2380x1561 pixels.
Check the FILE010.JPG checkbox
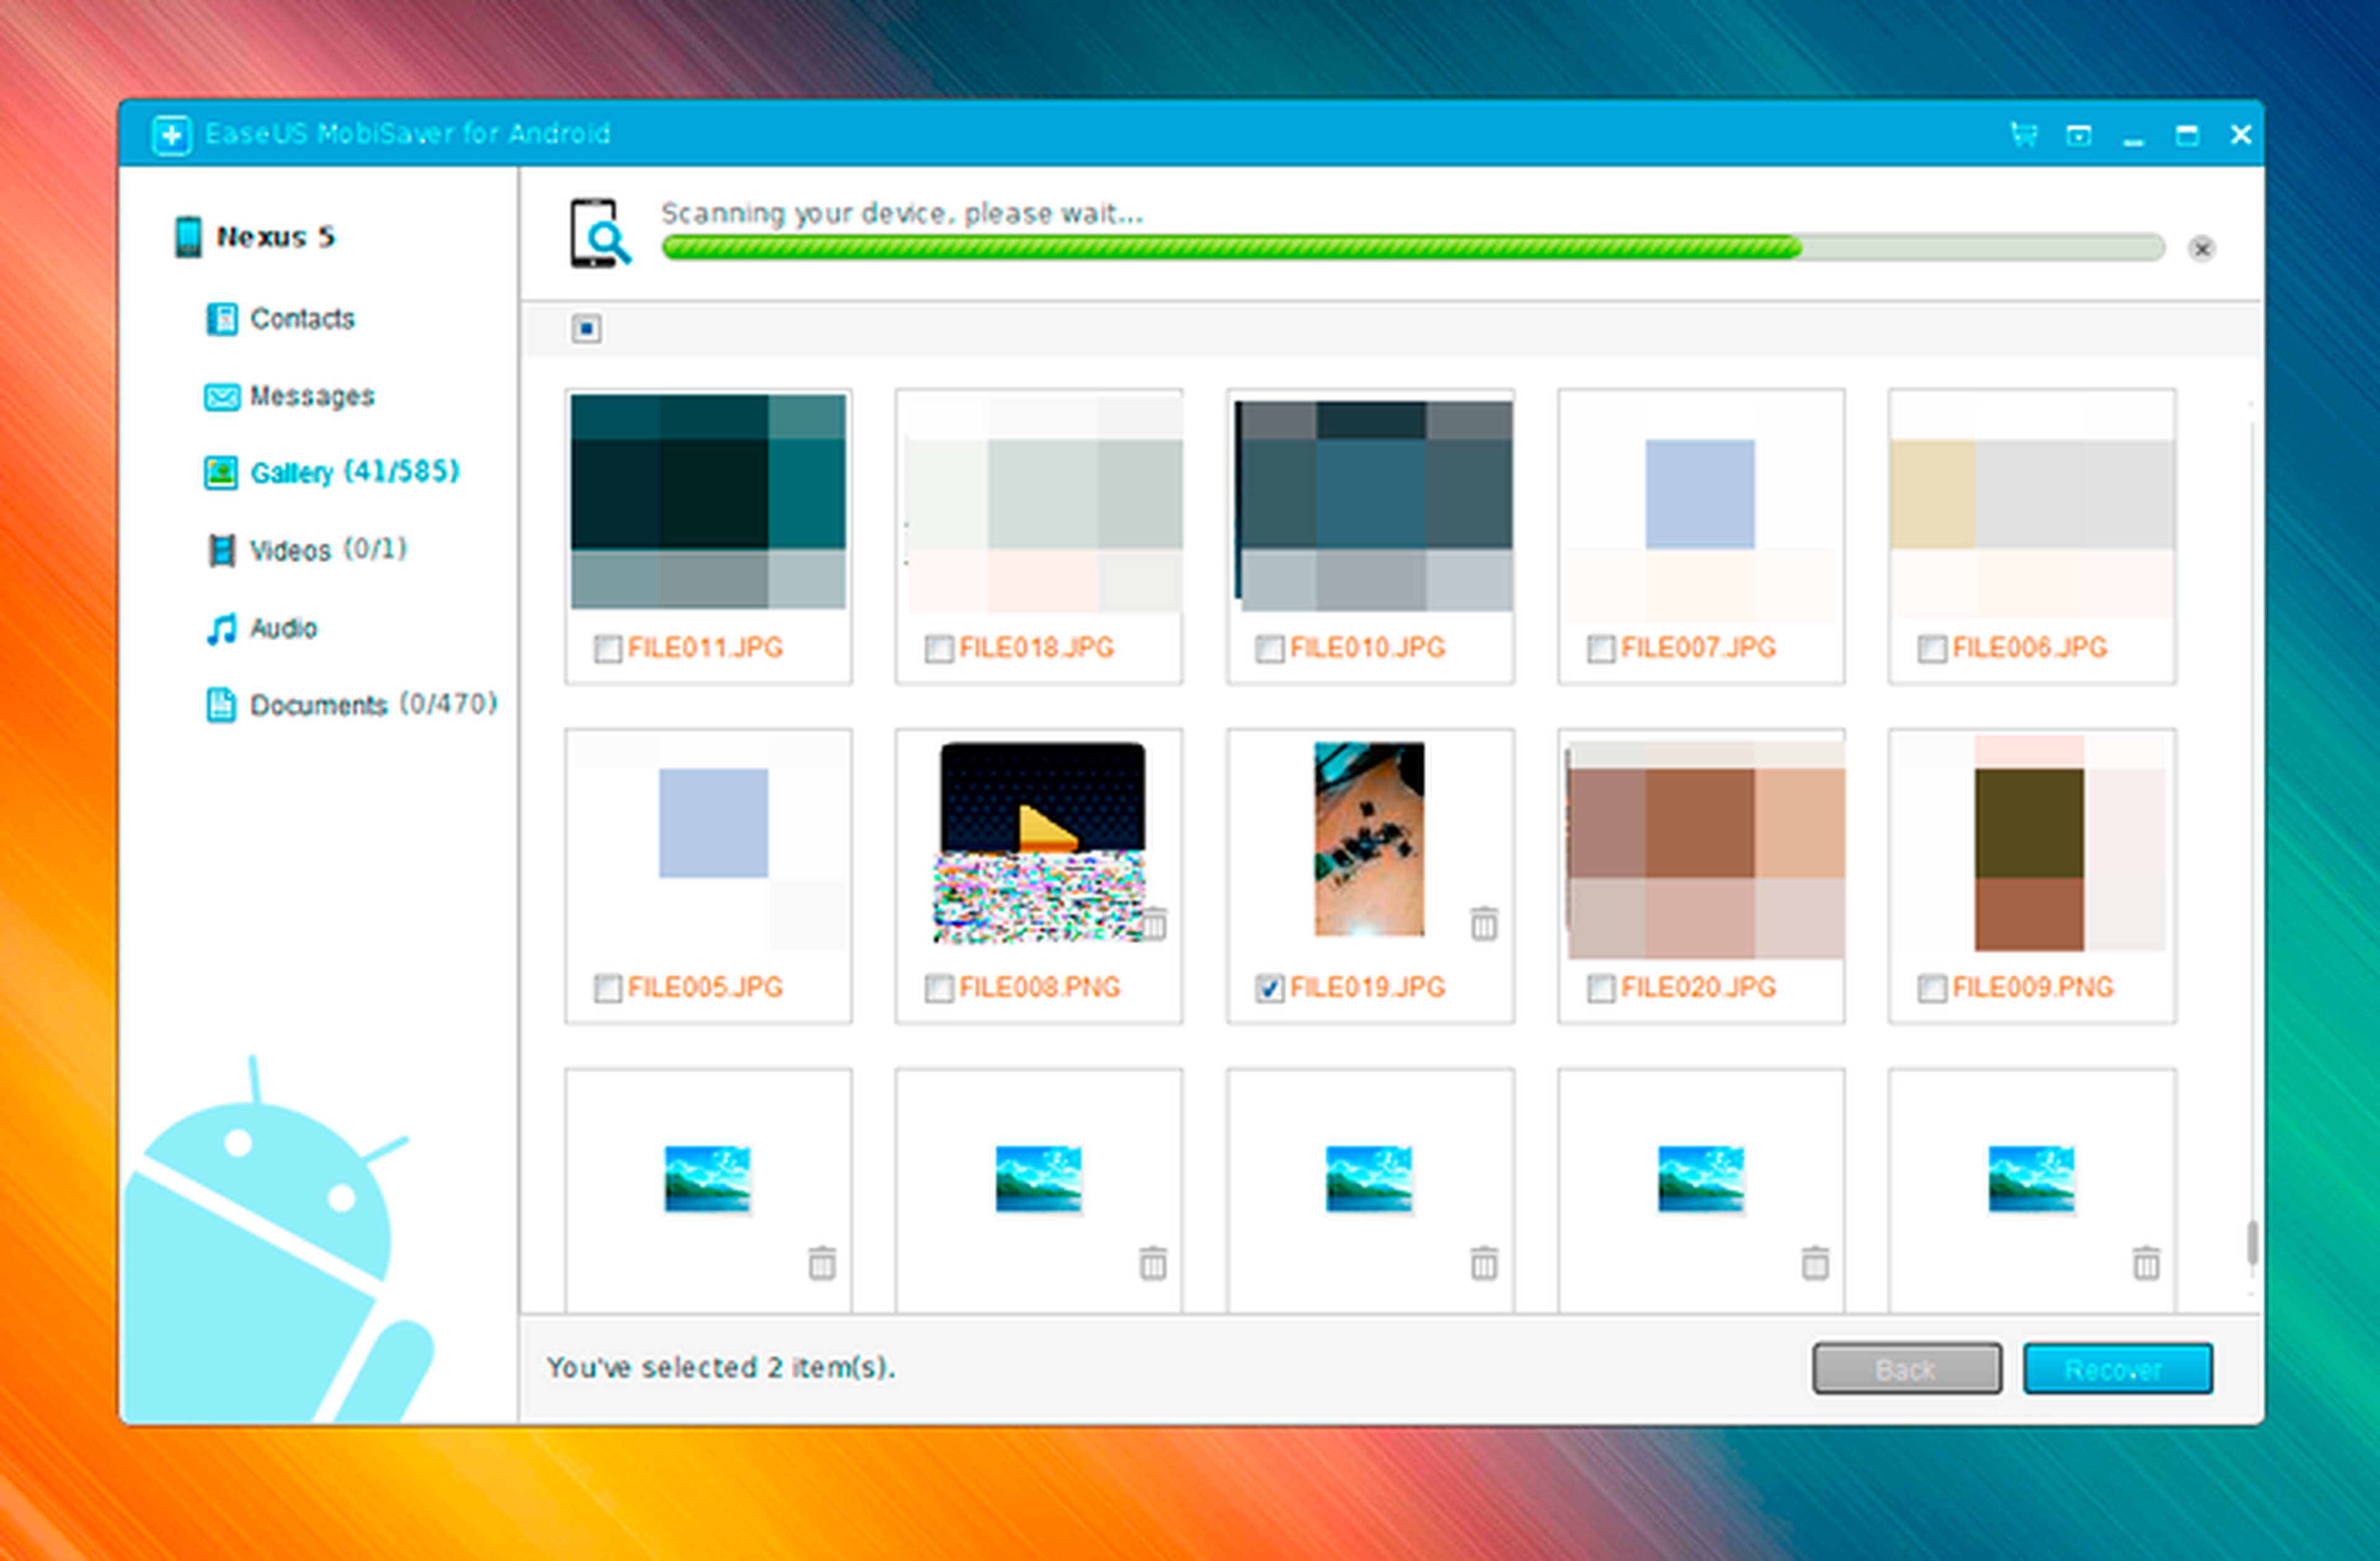[x=1269, y=649]
